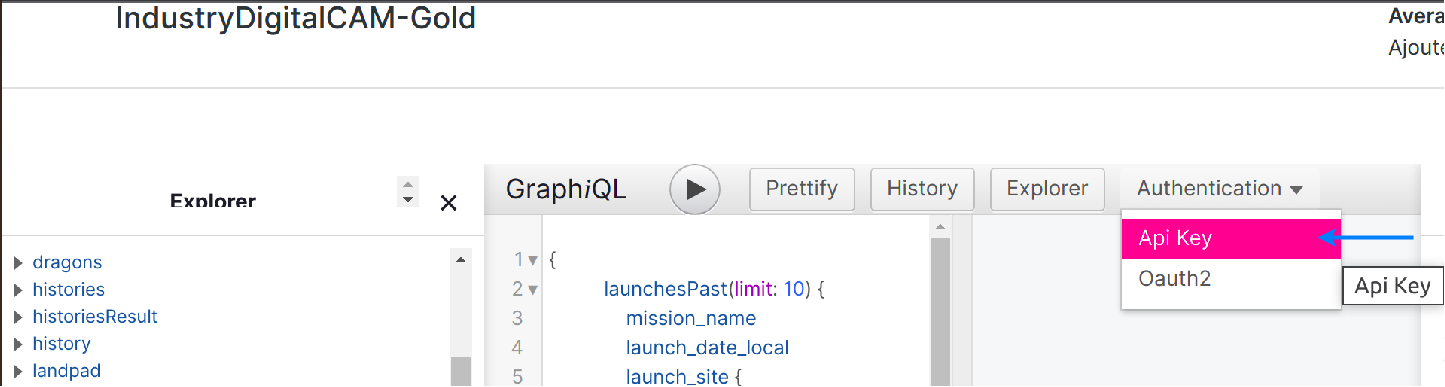Click launch_date_local field in query
This screenshot has width=1445, height=387.
(x=708, y=348)
